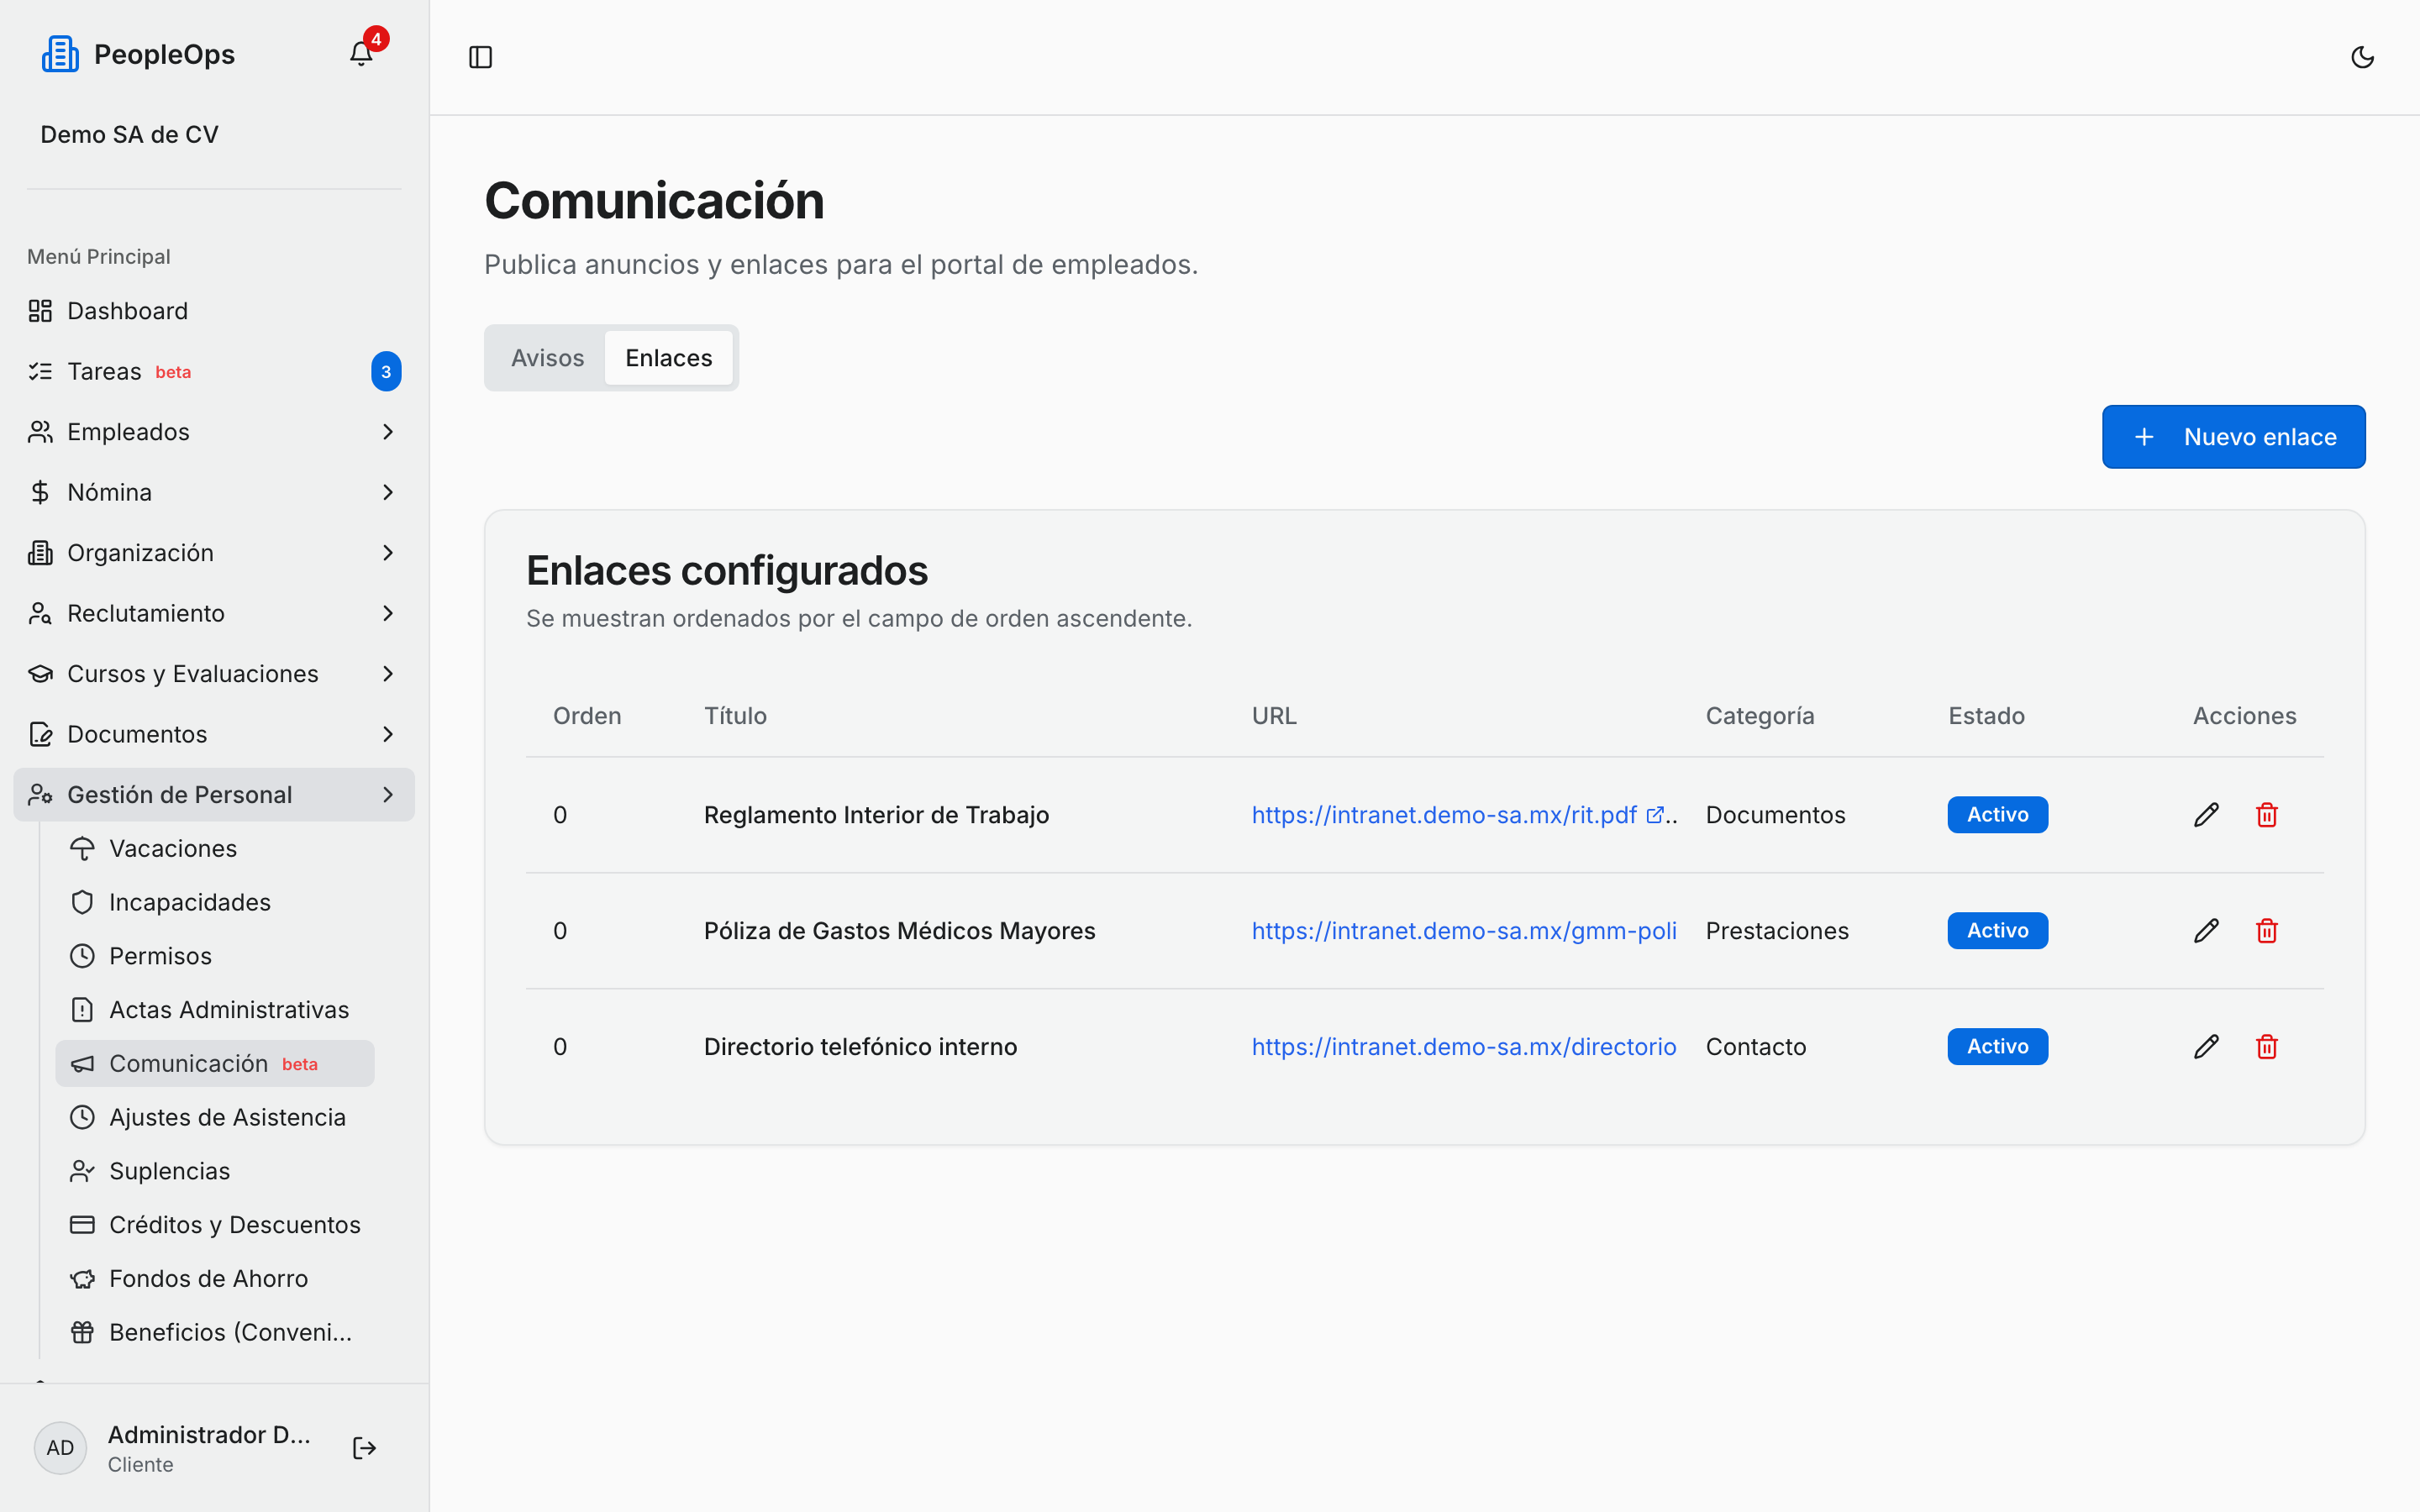Navigate to Suplencias

[215, 1171]
